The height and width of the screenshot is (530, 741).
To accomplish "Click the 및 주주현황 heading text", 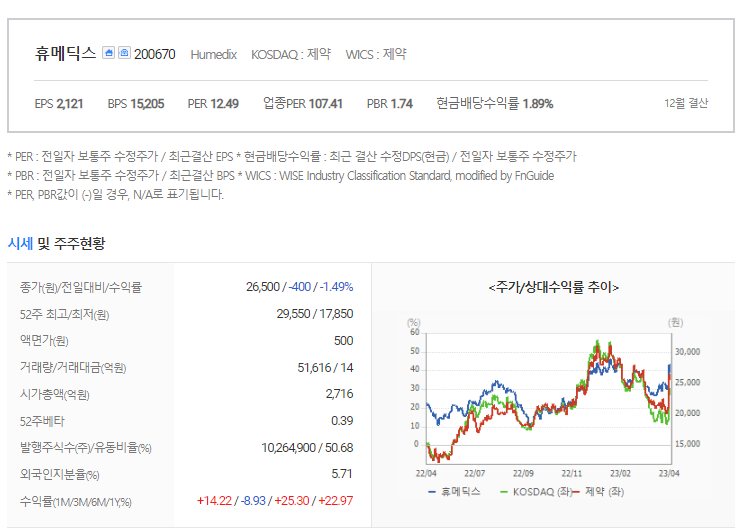I will 71,244.
